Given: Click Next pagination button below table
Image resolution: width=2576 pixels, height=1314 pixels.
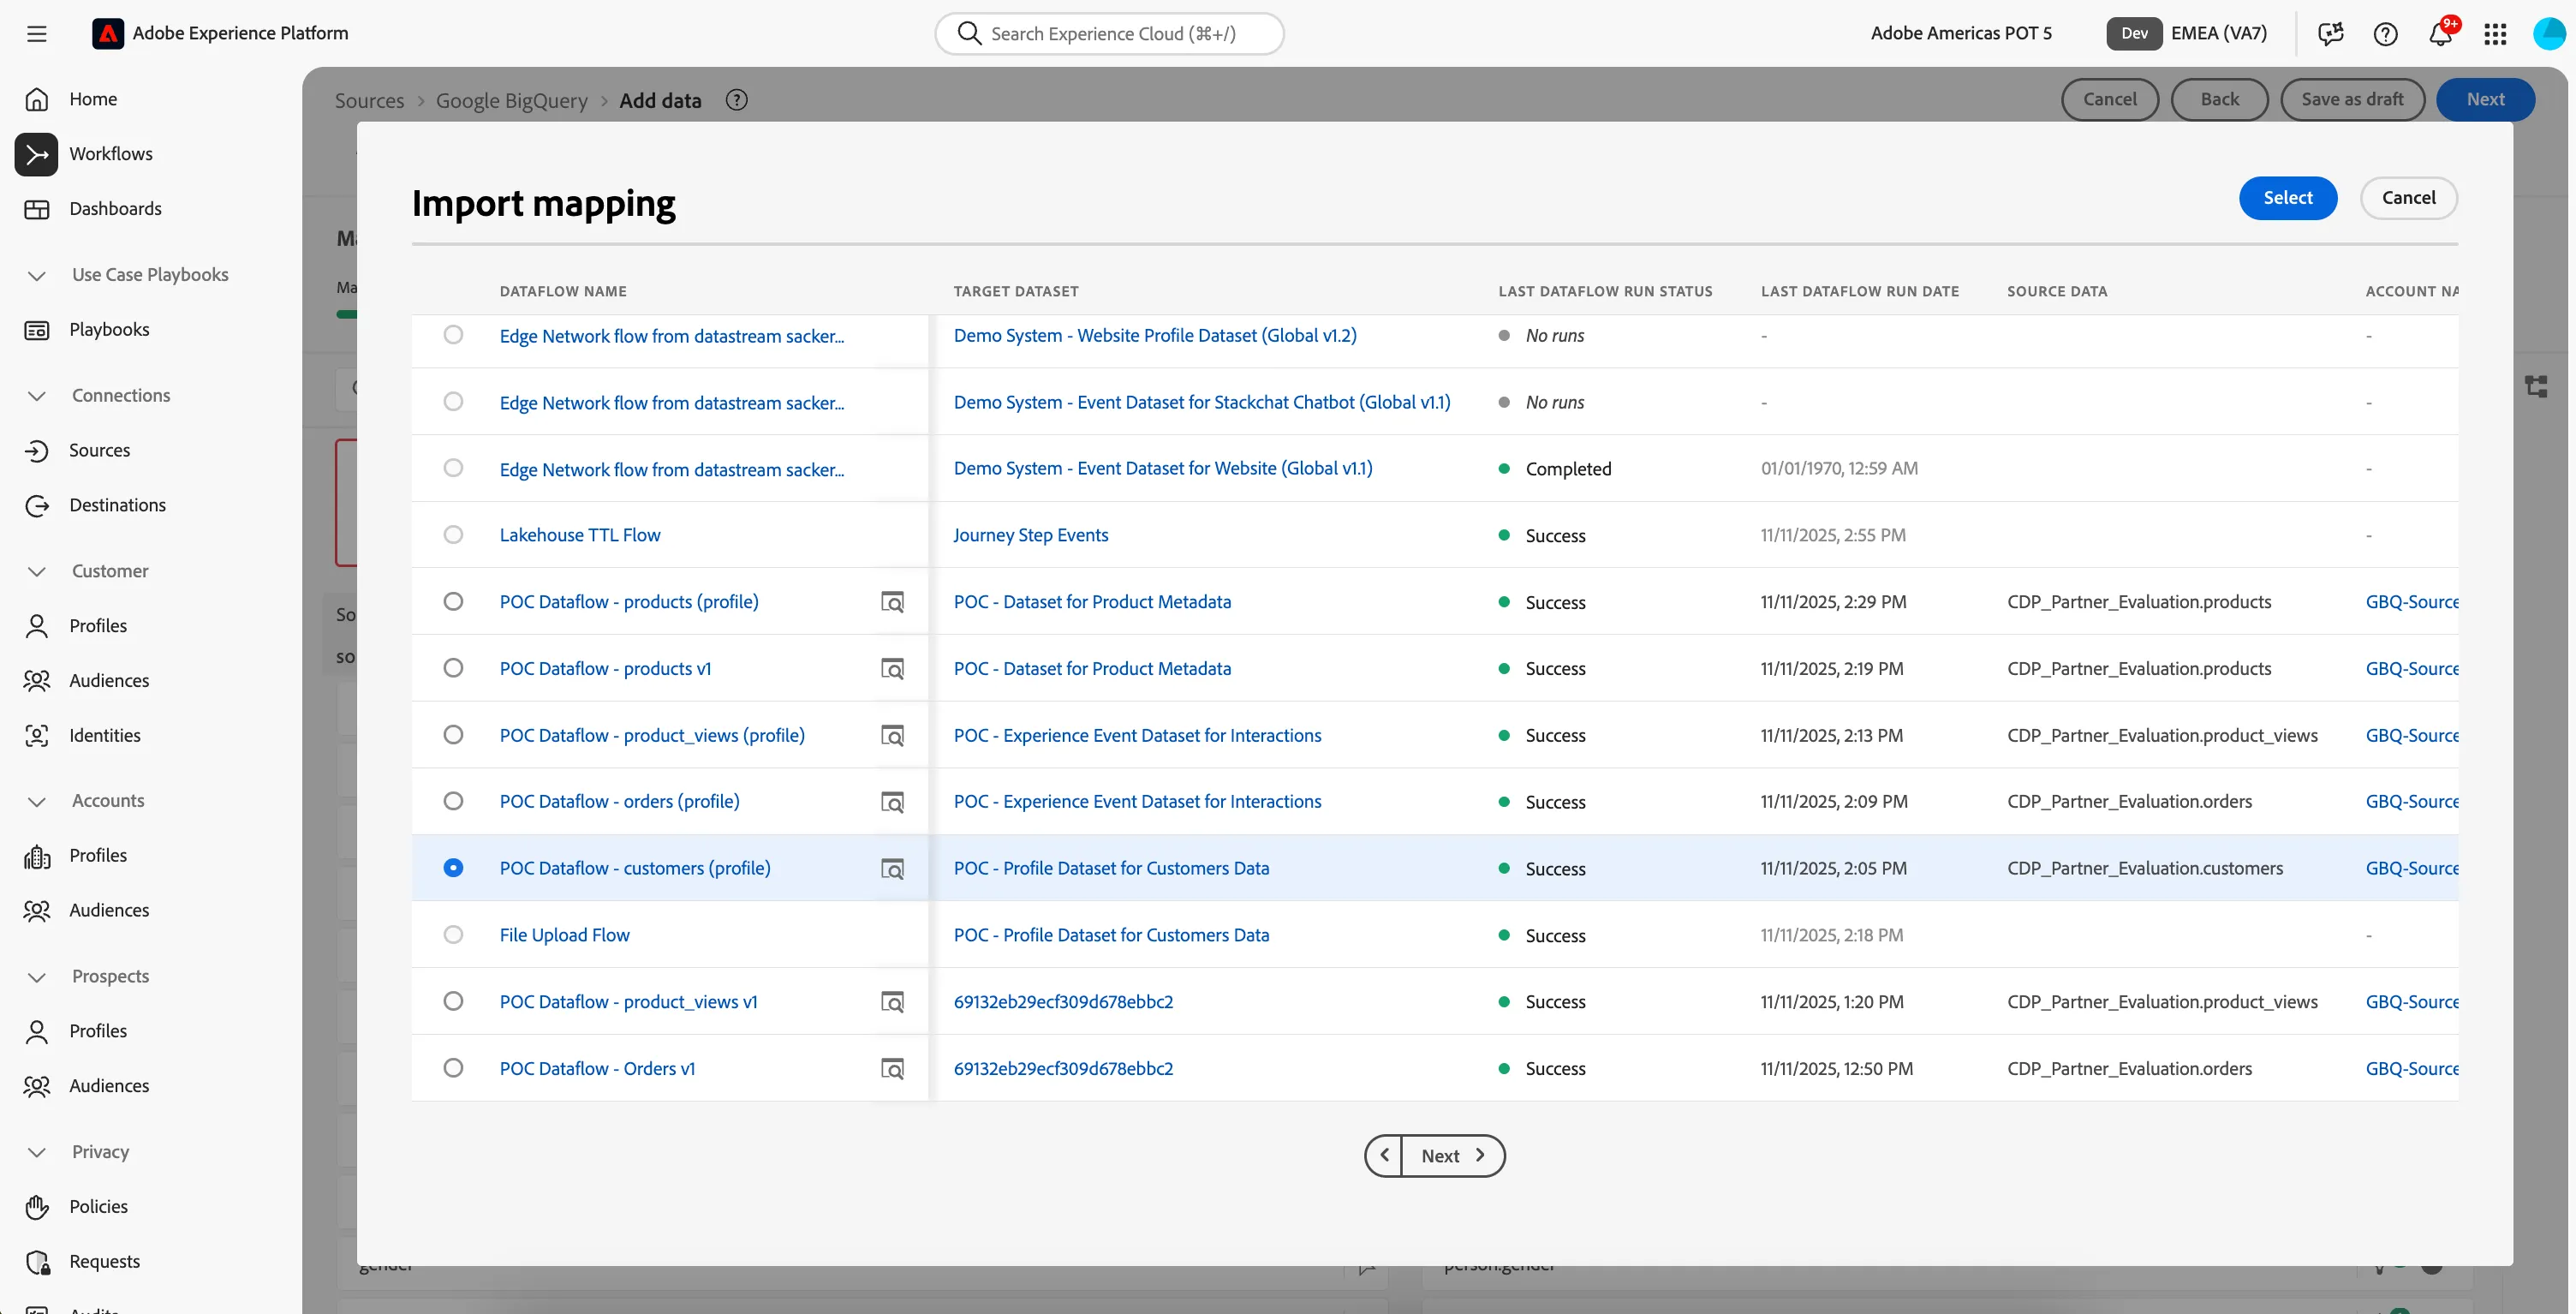Looking at the screenshot, I should (1453, 1155).
